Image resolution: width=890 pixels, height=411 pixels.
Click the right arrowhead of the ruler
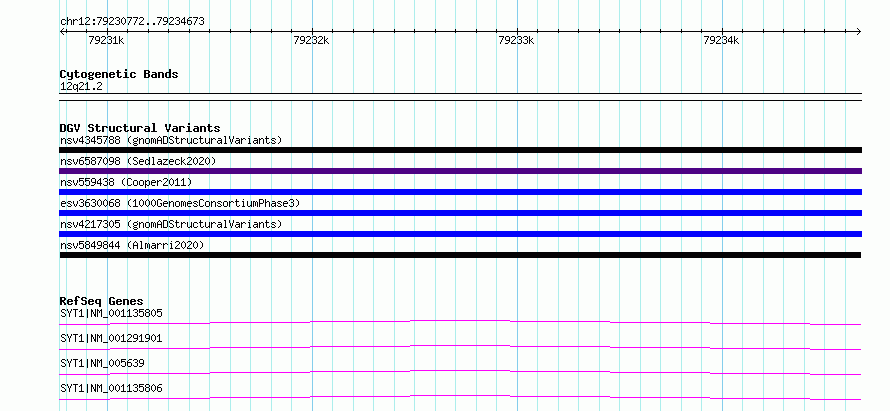click(859, 32)
